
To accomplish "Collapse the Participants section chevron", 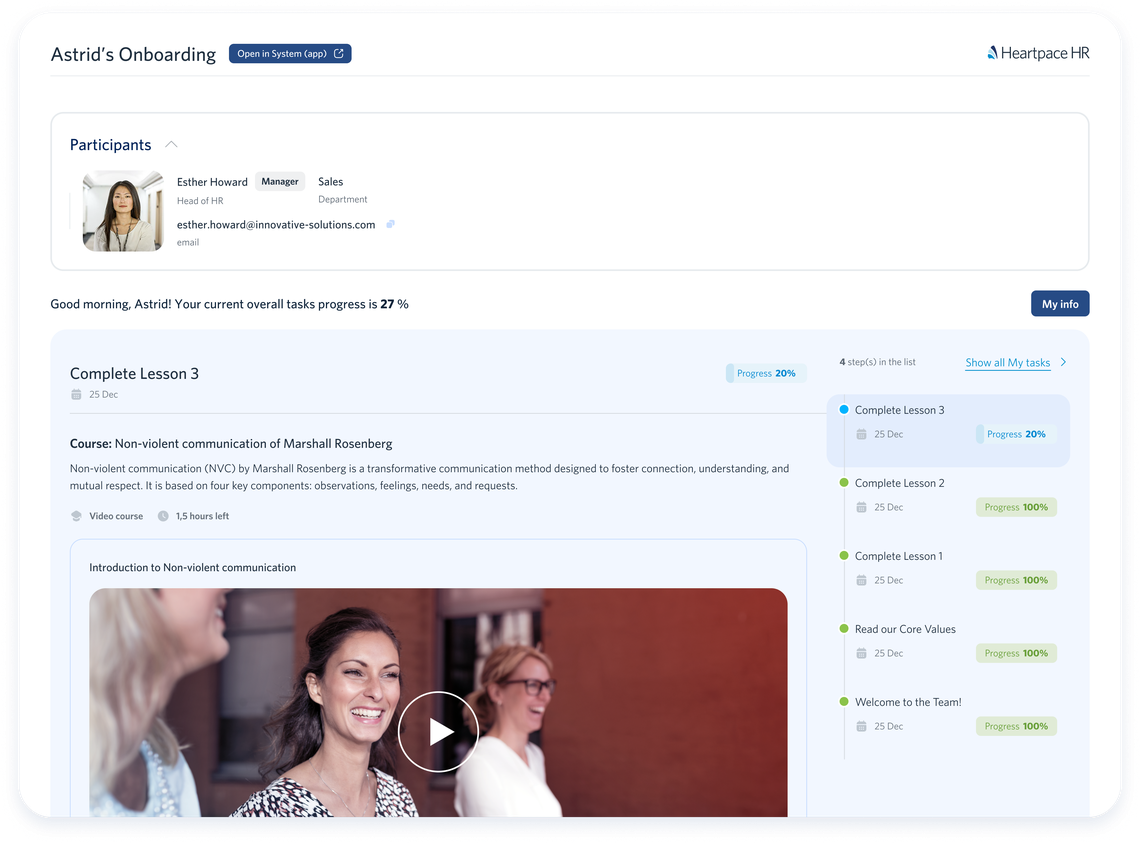I will click(x=171, y=145).
